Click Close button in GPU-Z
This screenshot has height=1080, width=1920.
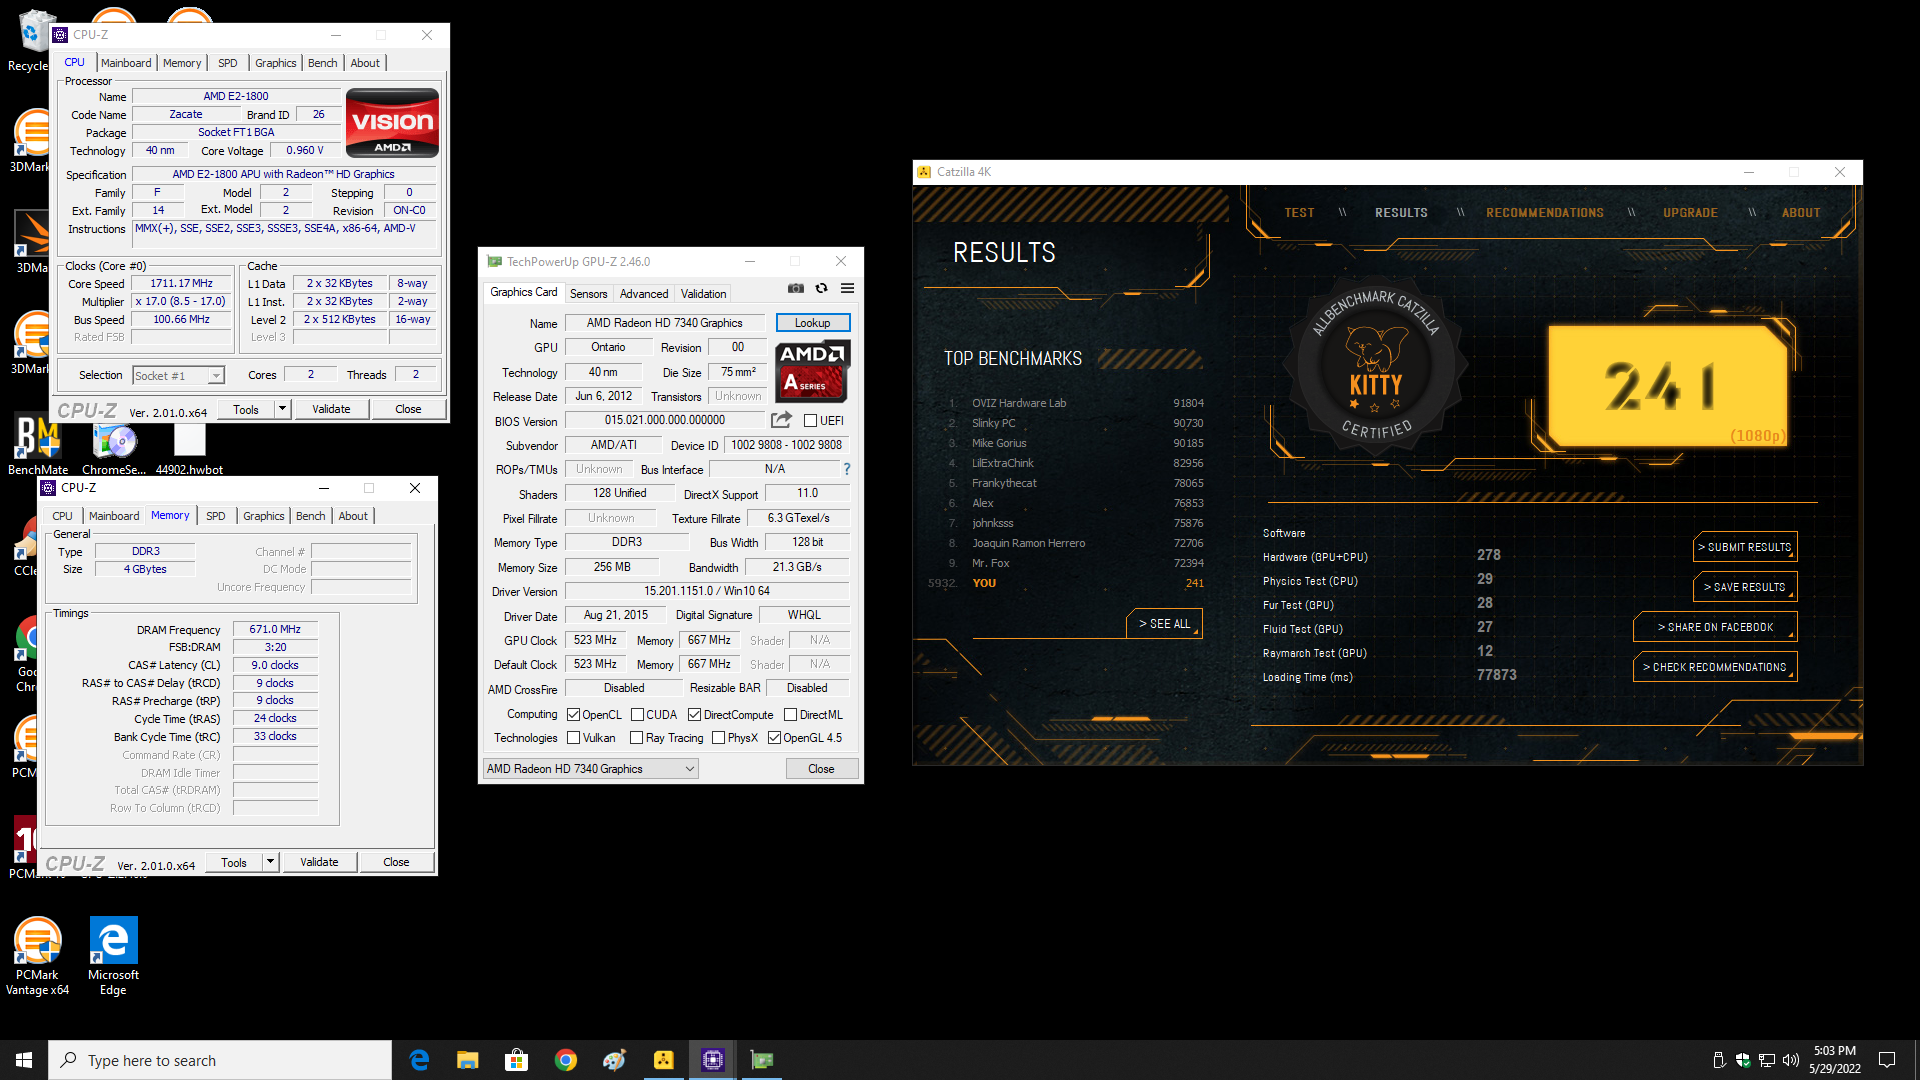pos(821,768)
